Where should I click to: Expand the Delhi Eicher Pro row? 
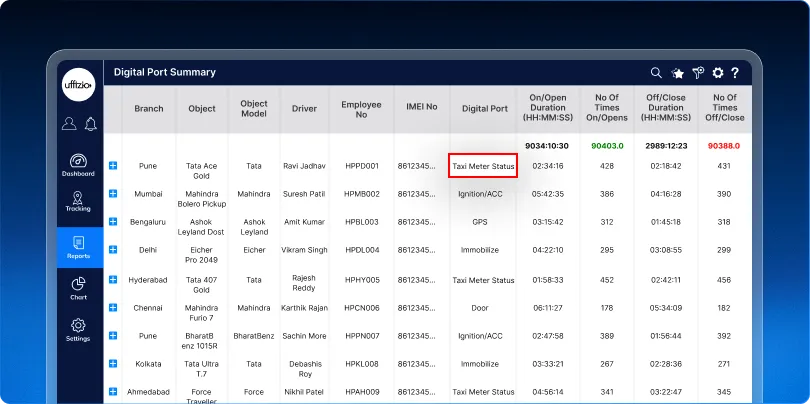coord(113,250)
